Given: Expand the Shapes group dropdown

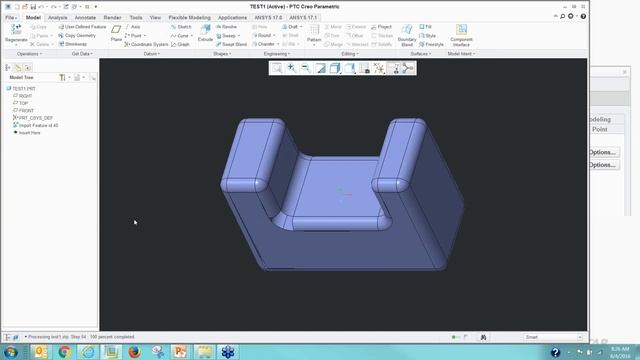Looking at the screenshot, I should [222, 54].
